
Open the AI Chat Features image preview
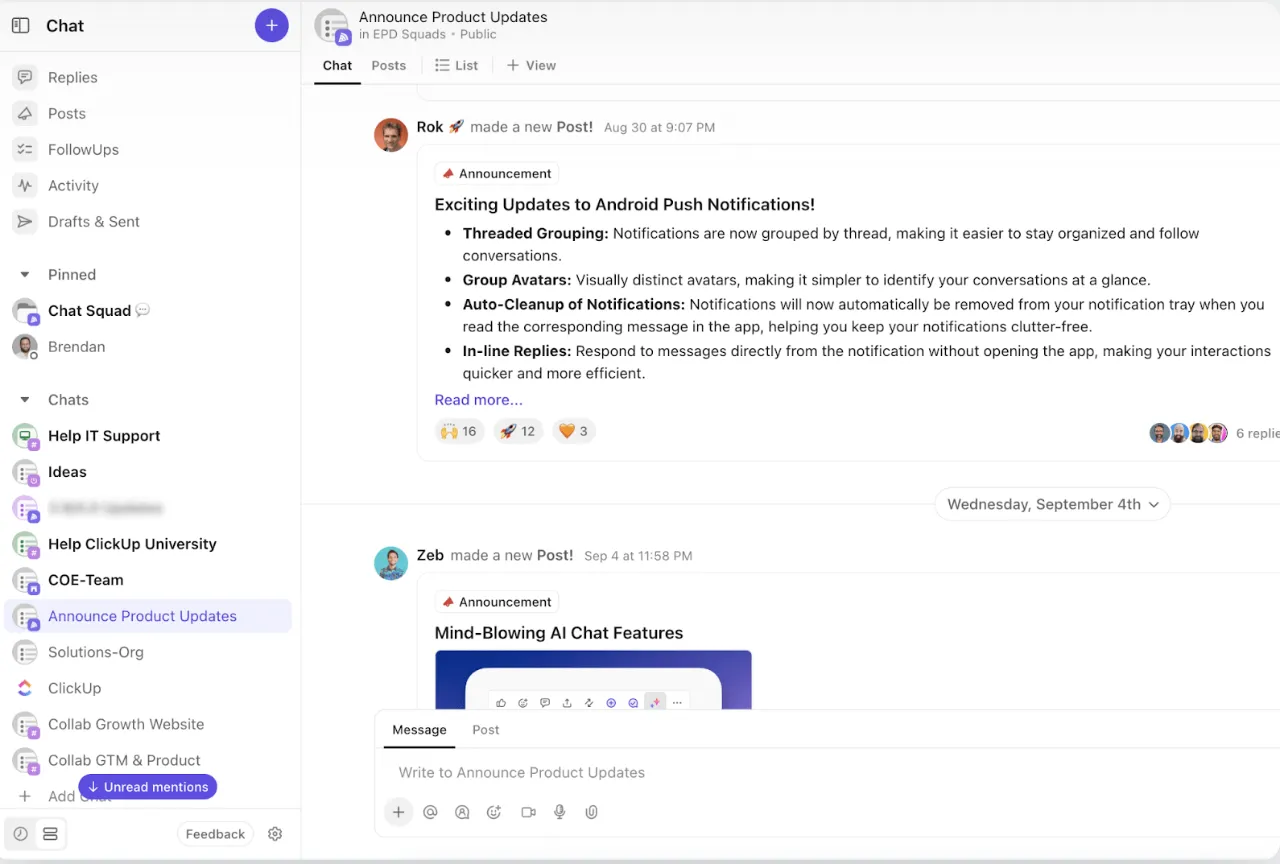pos(593,680)
